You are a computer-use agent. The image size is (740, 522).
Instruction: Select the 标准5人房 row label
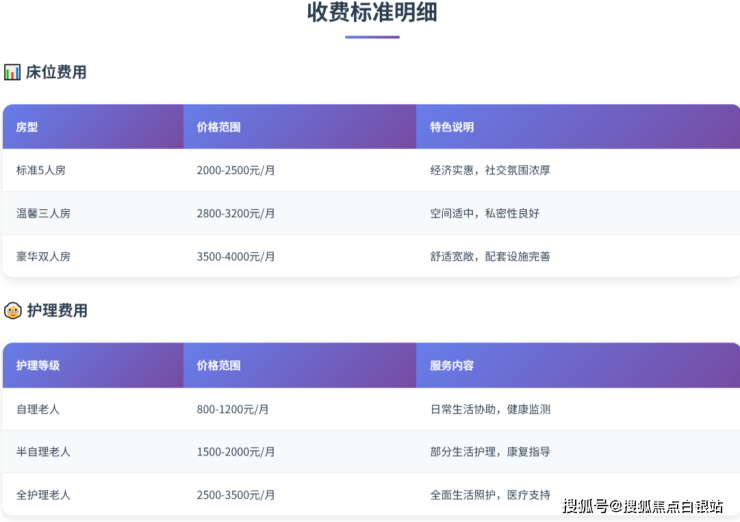click(41, 170)
